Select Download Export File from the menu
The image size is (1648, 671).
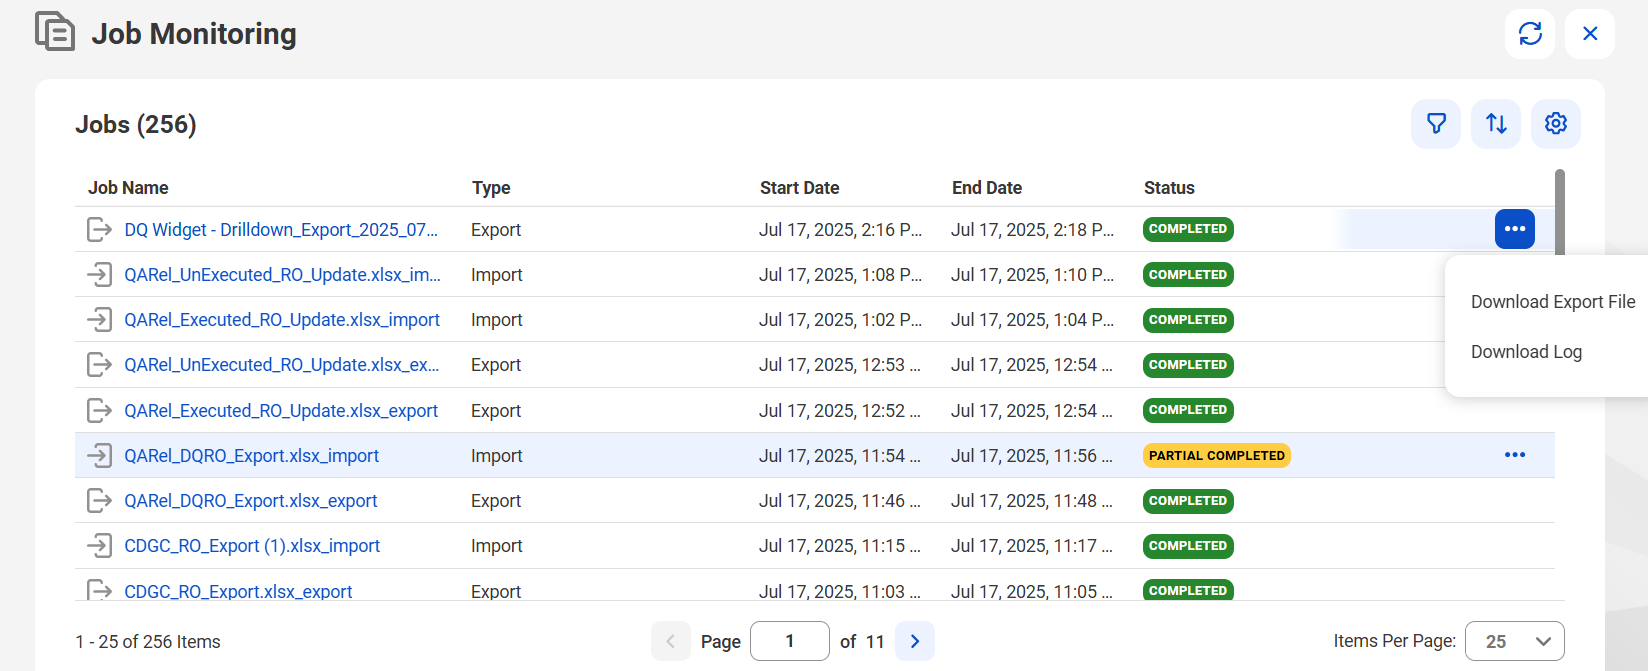(x=1553, y=302)
